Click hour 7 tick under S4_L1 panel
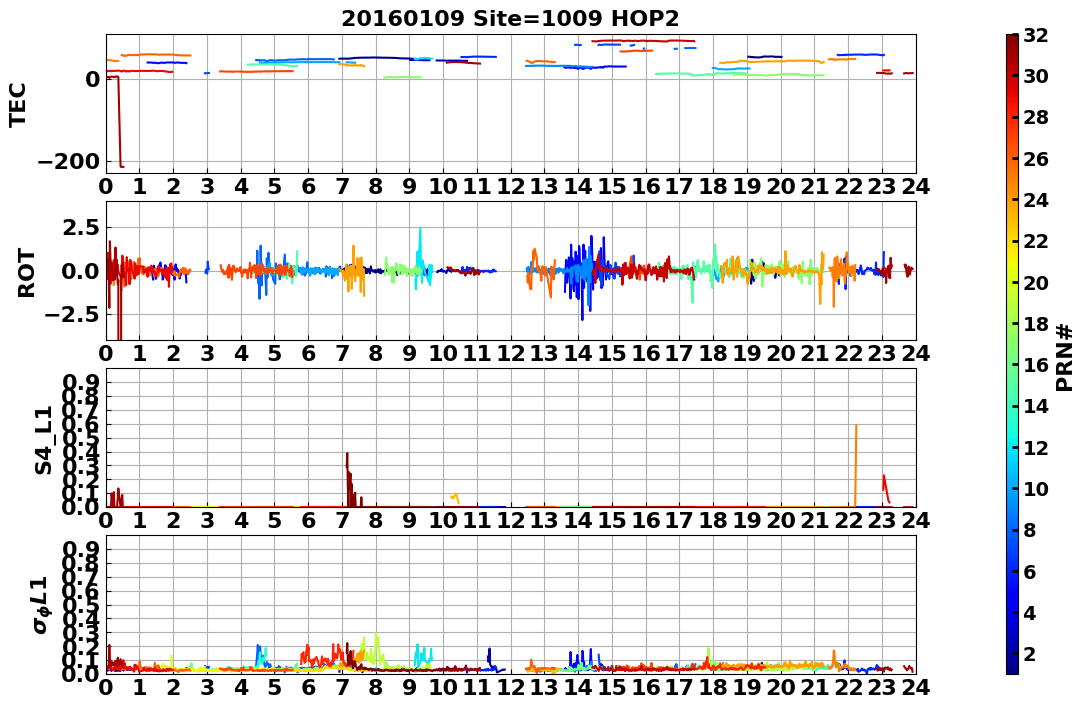This screenshot has width=1085, height=709. (x=343, y=520)
